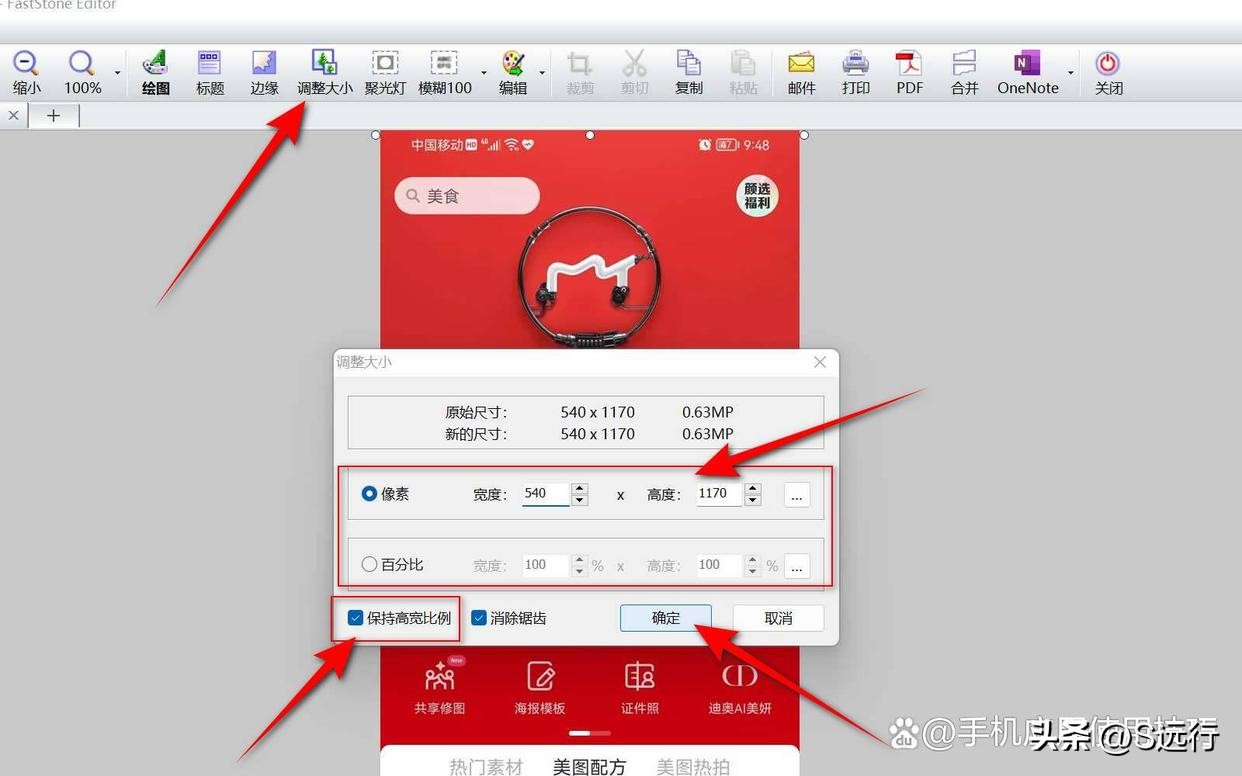Screen dimensions: 1242x776
Task: Apply the 边缘 (Edge) effect
Action: 263,70
